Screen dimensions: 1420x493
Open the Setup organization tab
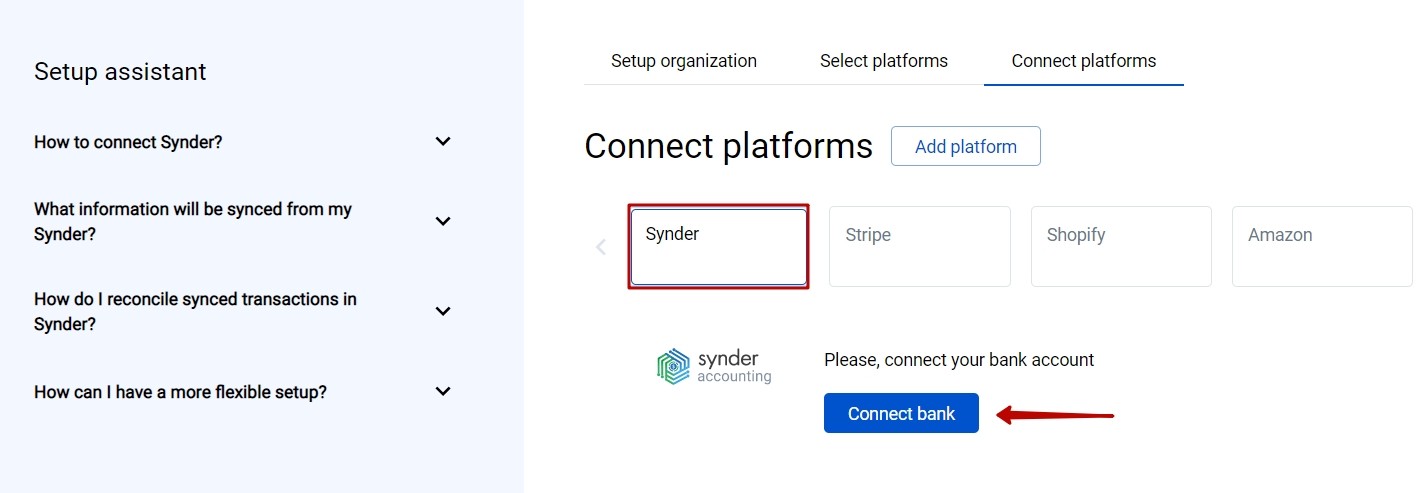(684, 61)
